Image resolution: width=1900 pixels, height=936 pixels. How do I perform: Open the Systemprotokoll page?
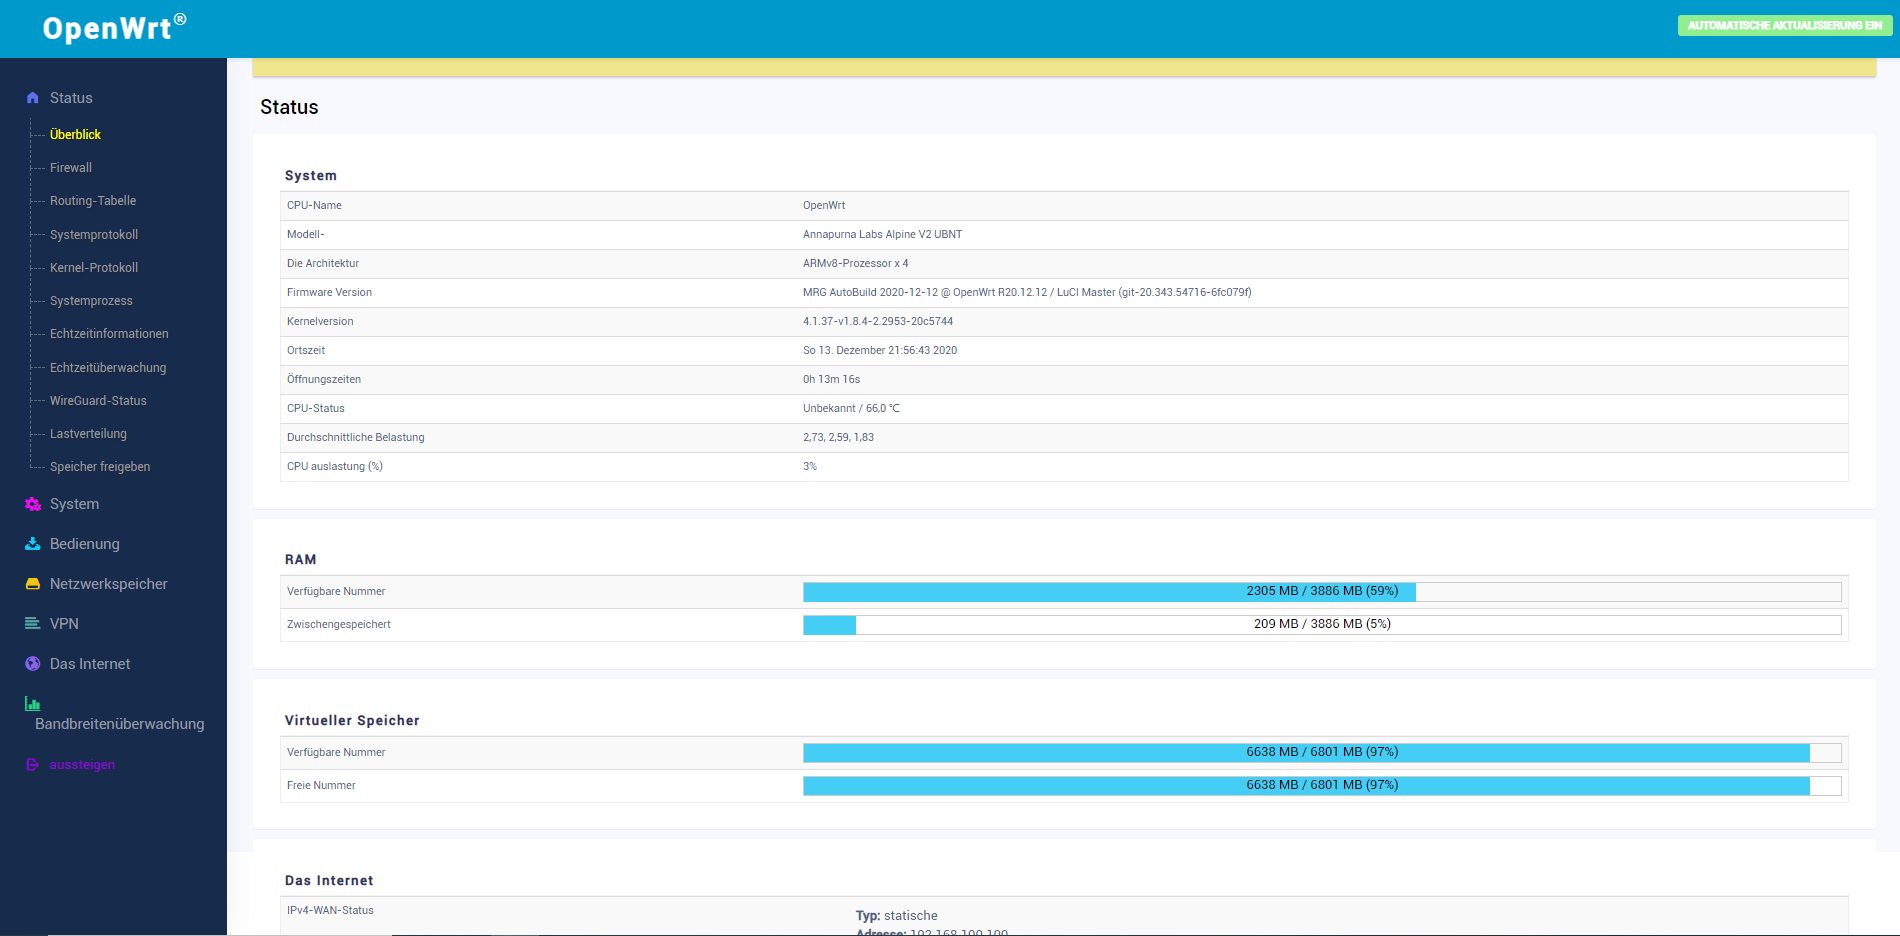click(93, 234)
